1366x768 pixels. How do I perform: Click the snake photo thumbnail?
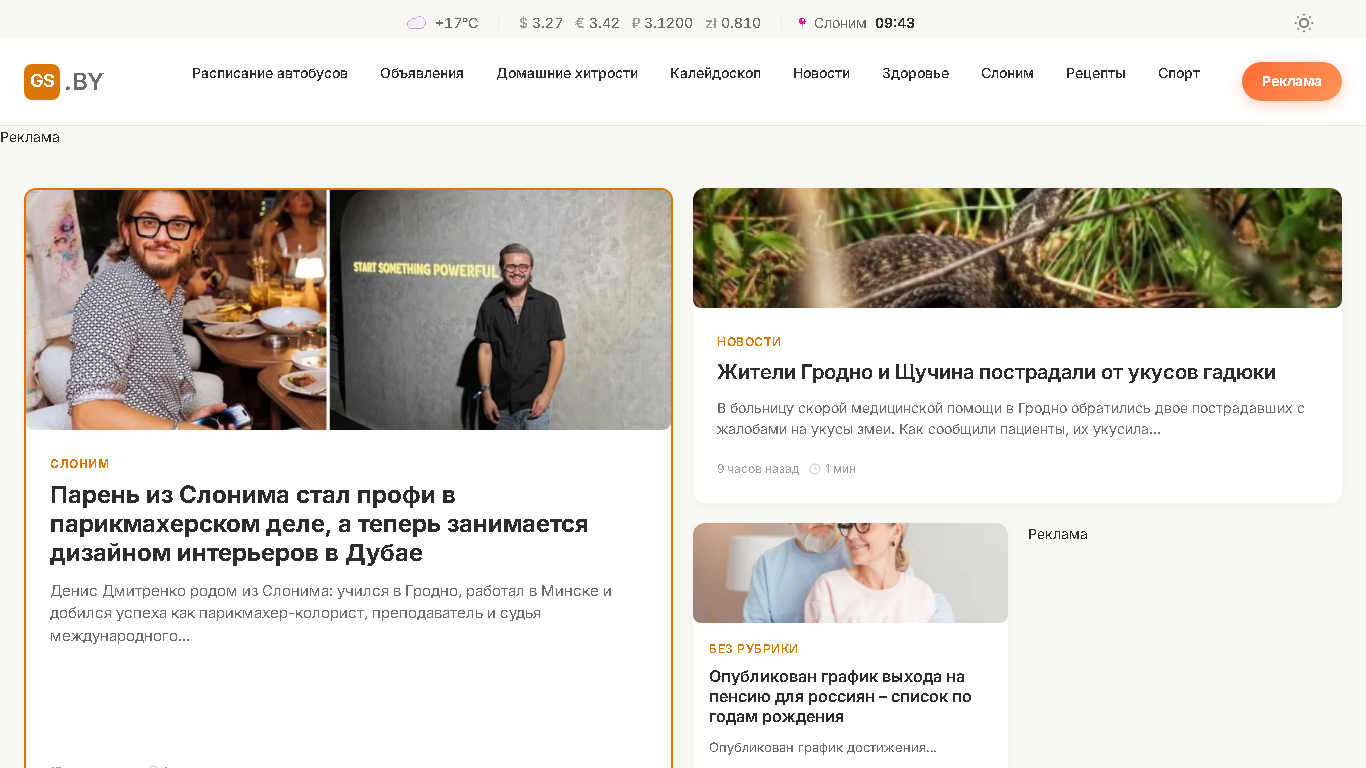pyautogui.click(x=1017, y=248)
